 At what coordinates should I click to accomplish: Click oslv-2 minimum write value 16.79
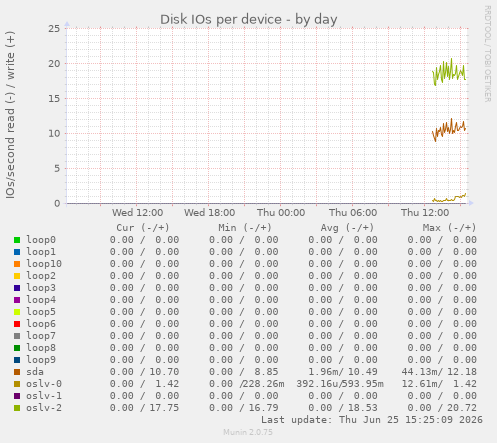point(263,408)
